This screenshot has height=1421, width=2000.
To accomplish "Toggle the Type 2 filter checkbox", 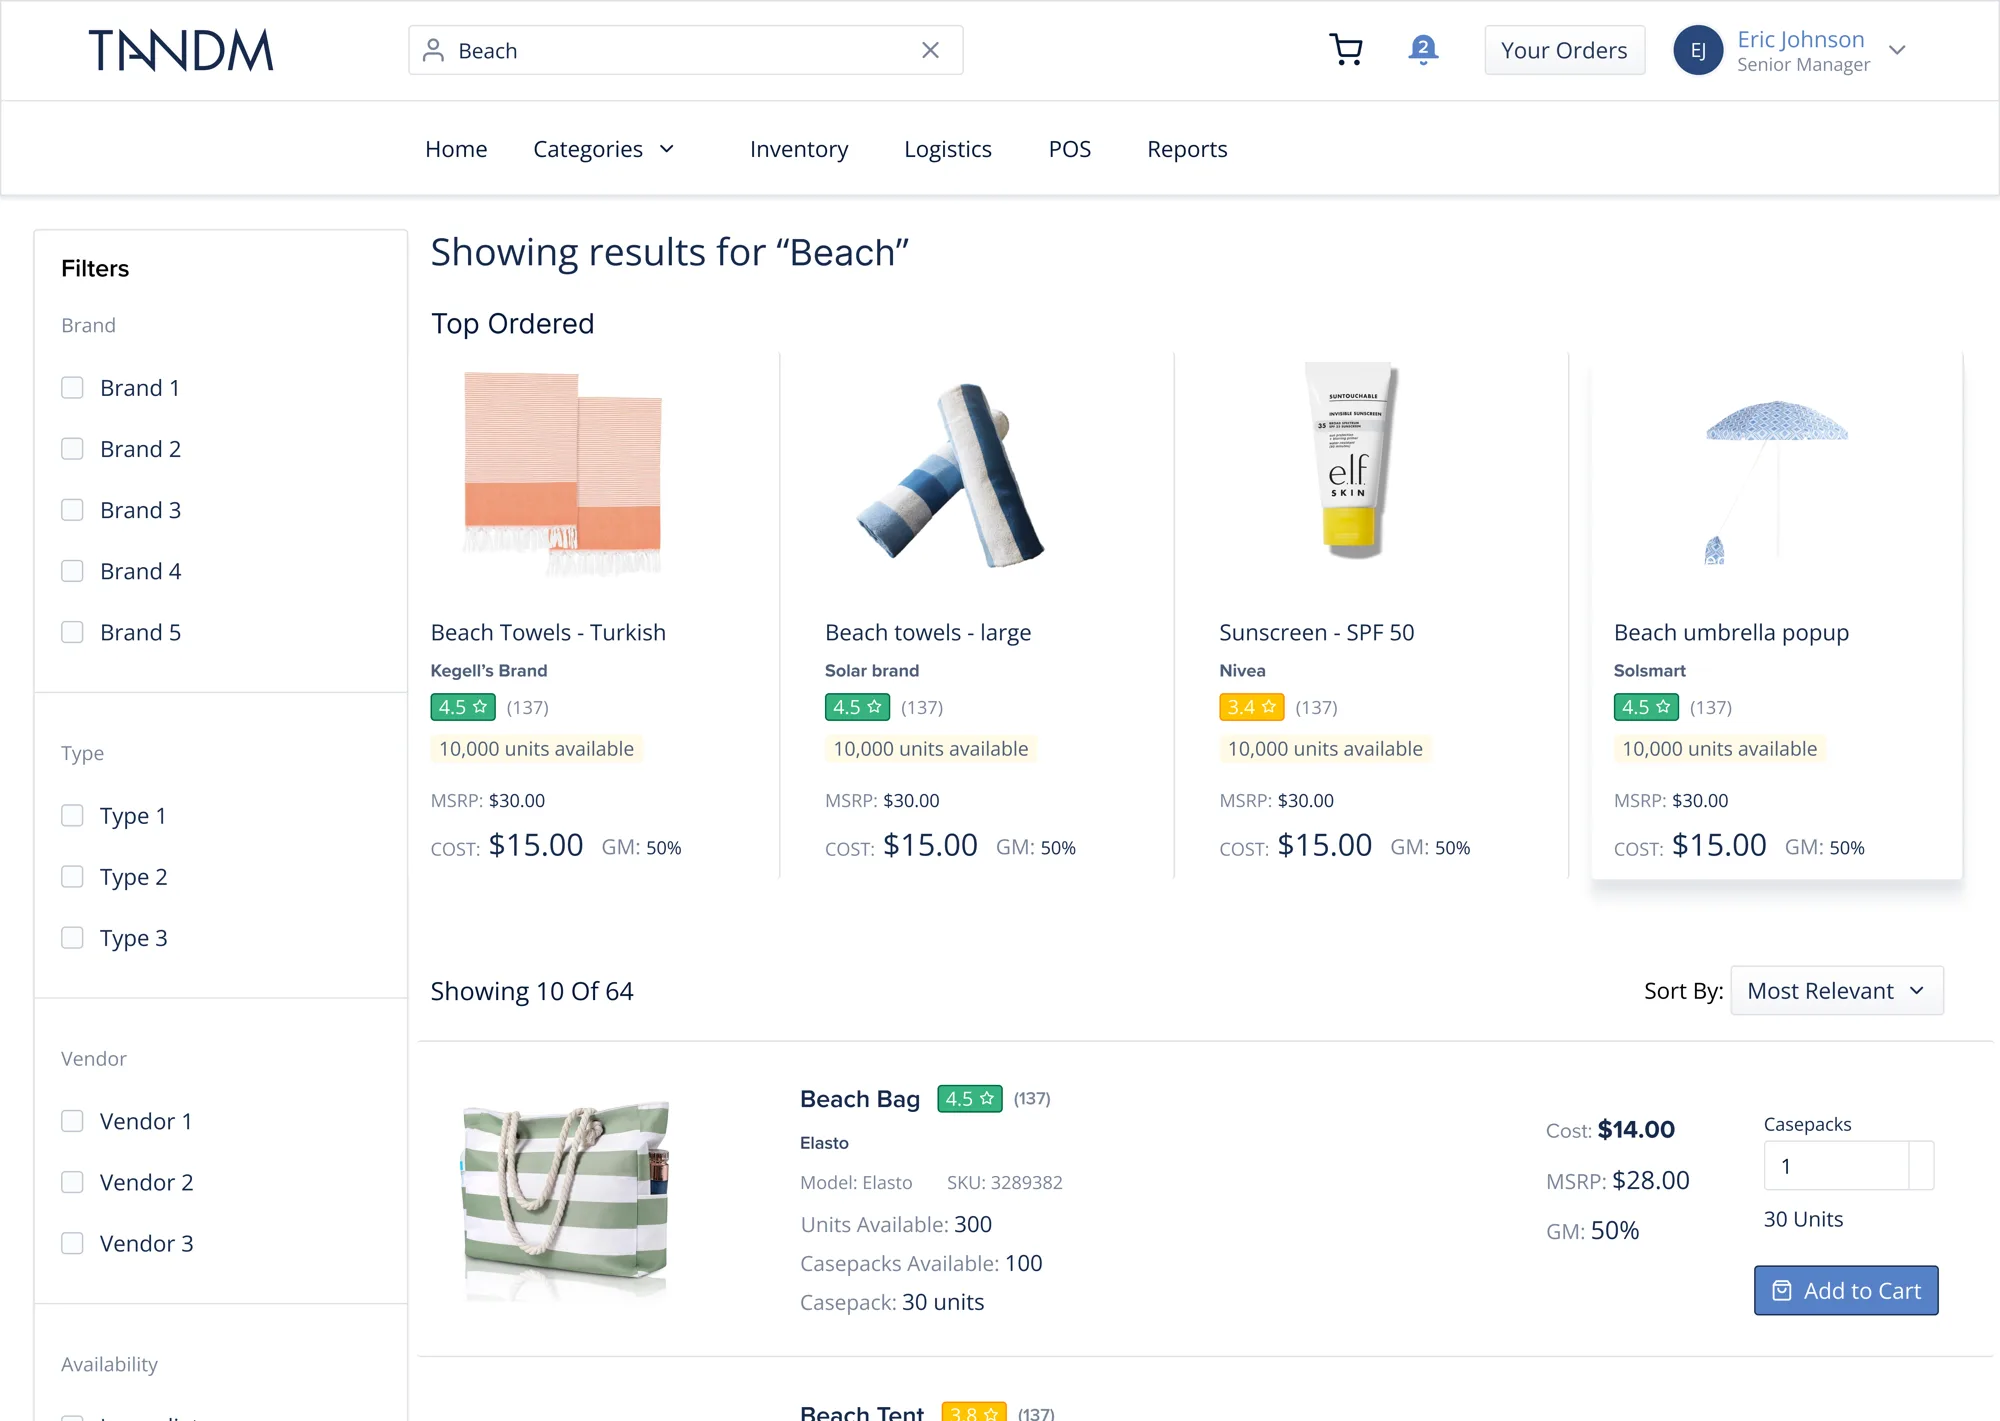I will (x=72, y=877).
